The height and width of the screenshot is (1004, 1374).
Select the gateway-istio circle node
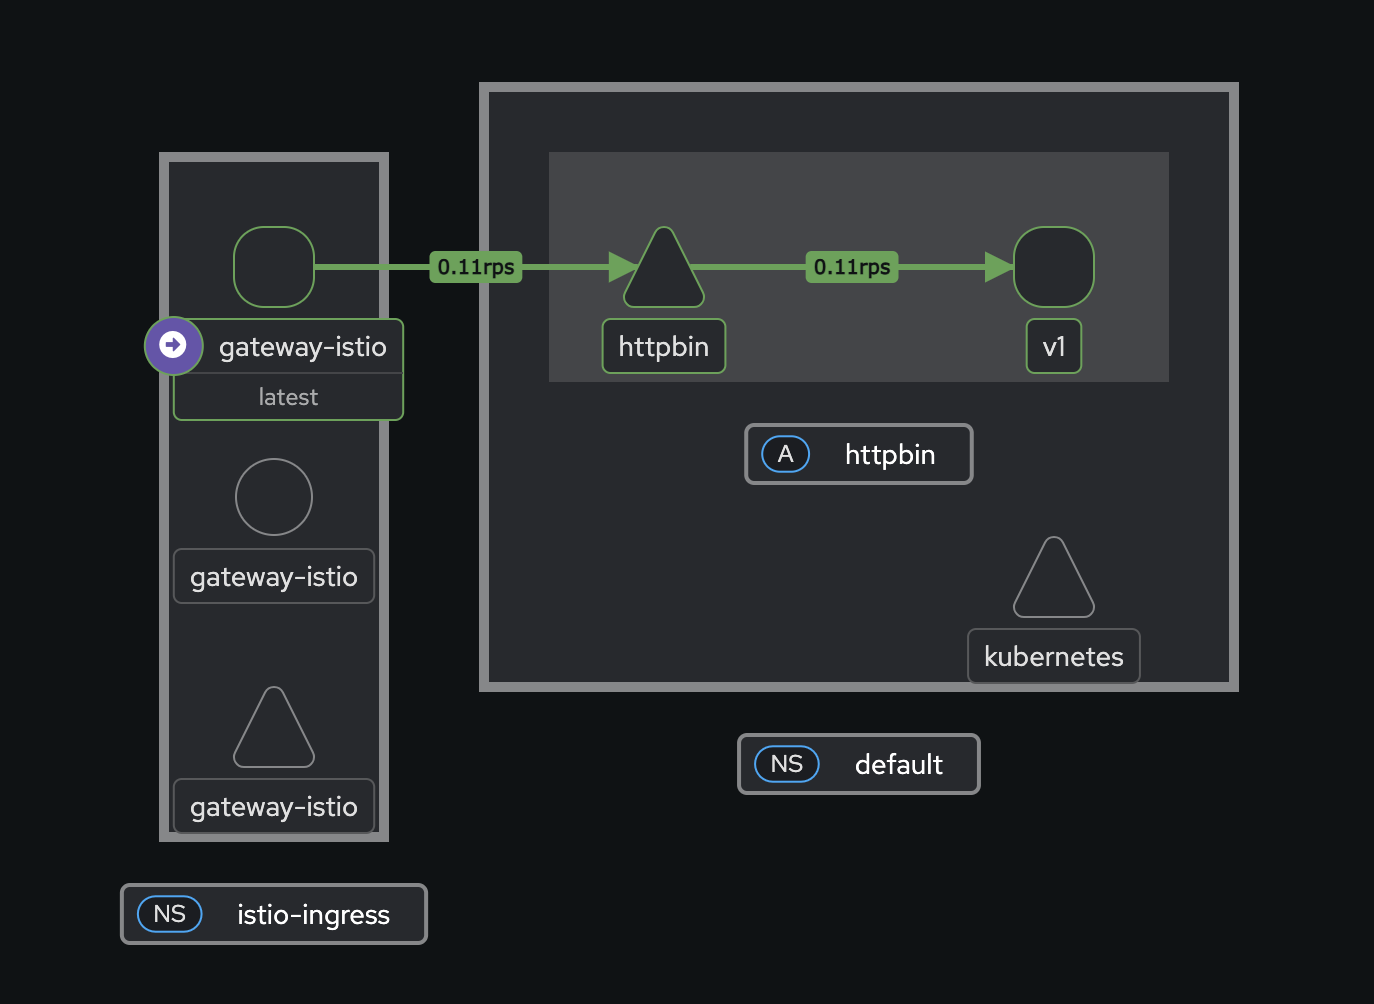(274, 497)
